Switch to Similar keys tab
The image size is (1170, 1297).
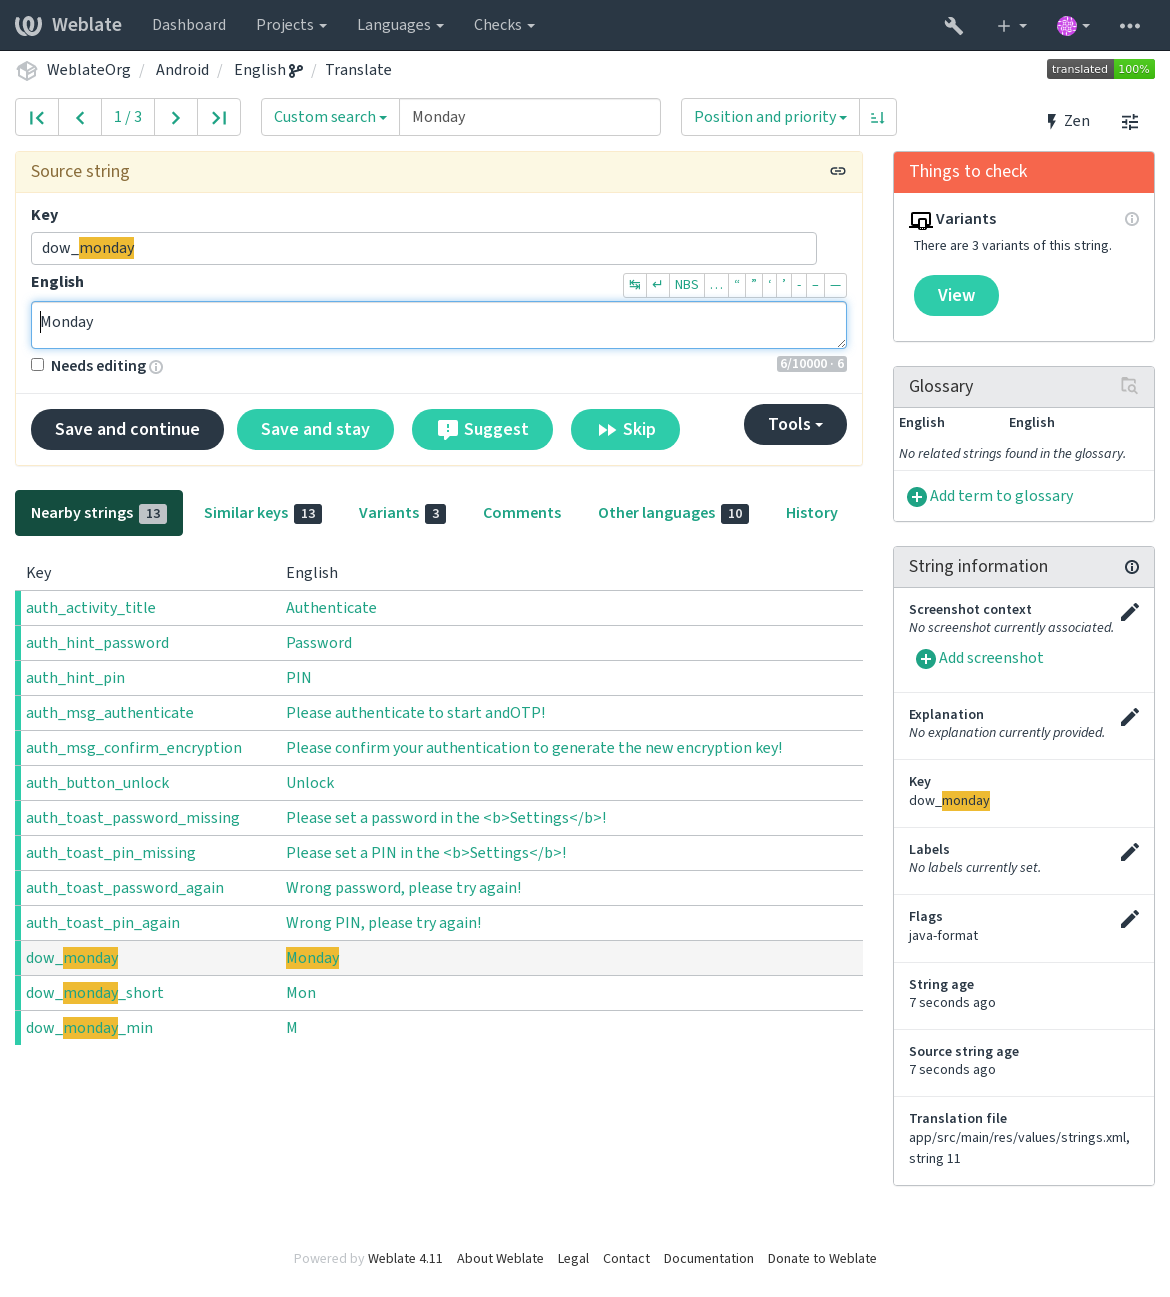[x=262, y=513]
